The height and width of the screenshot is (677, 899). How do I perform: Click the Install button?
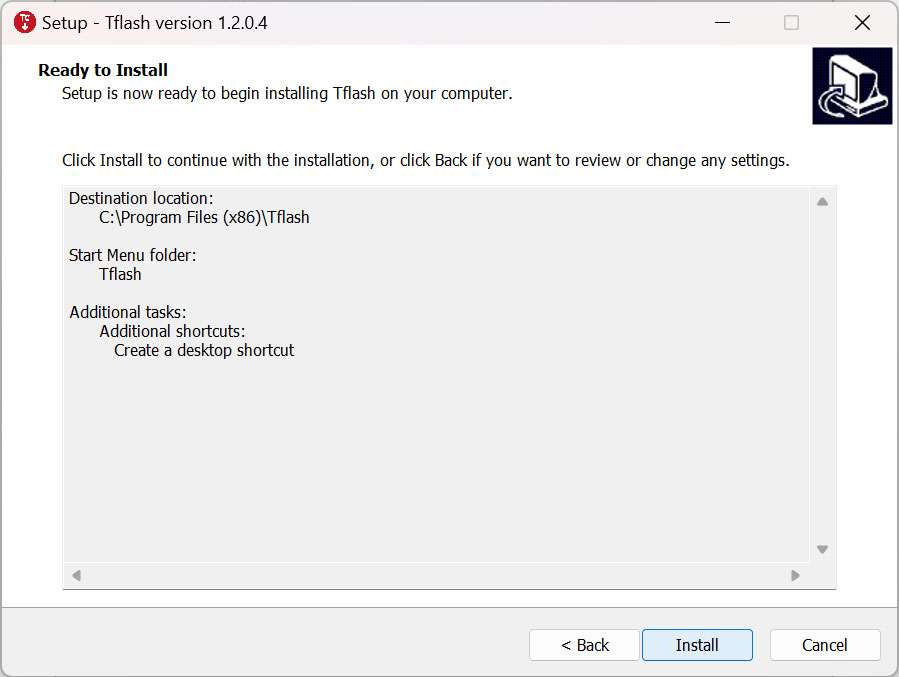point(697,645)
